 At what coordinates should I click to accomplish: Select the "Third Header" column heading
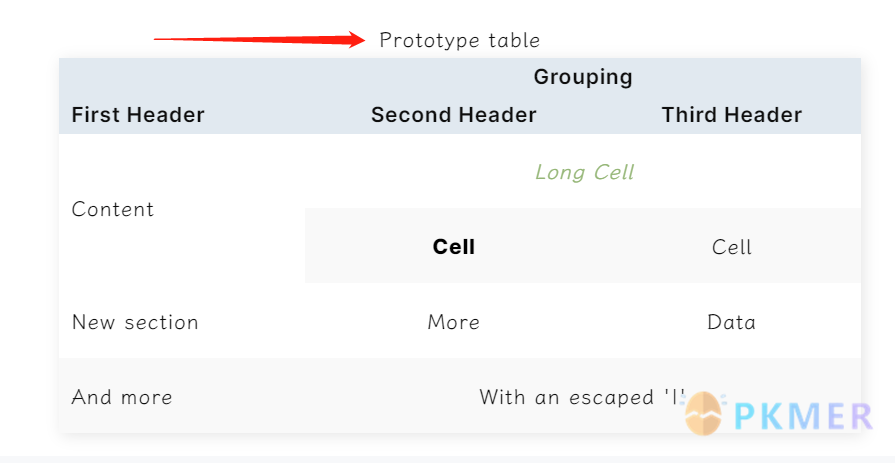pyautogui.click(x=732, y=115)
